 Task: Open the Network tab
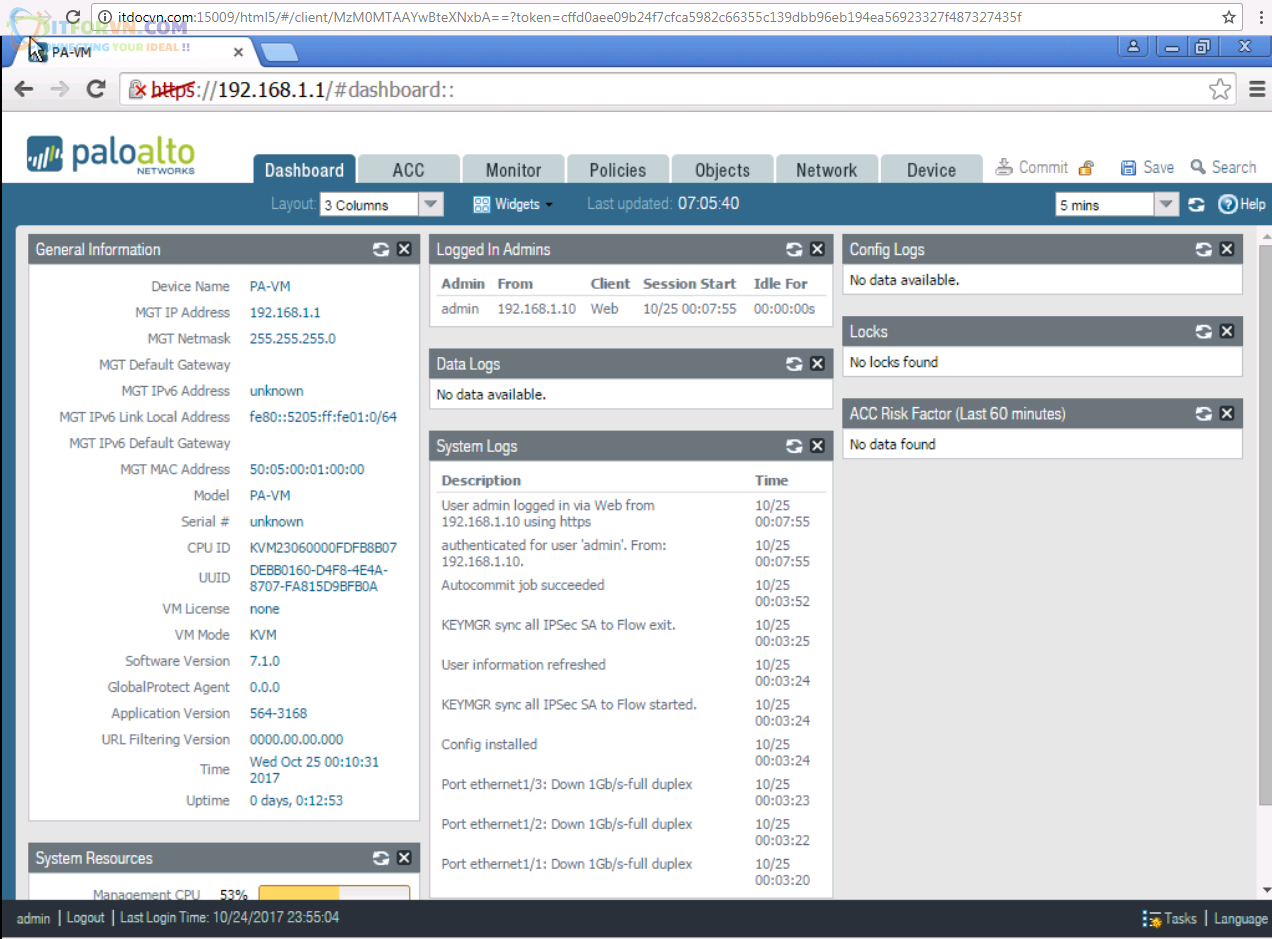[x=826, y=170]
